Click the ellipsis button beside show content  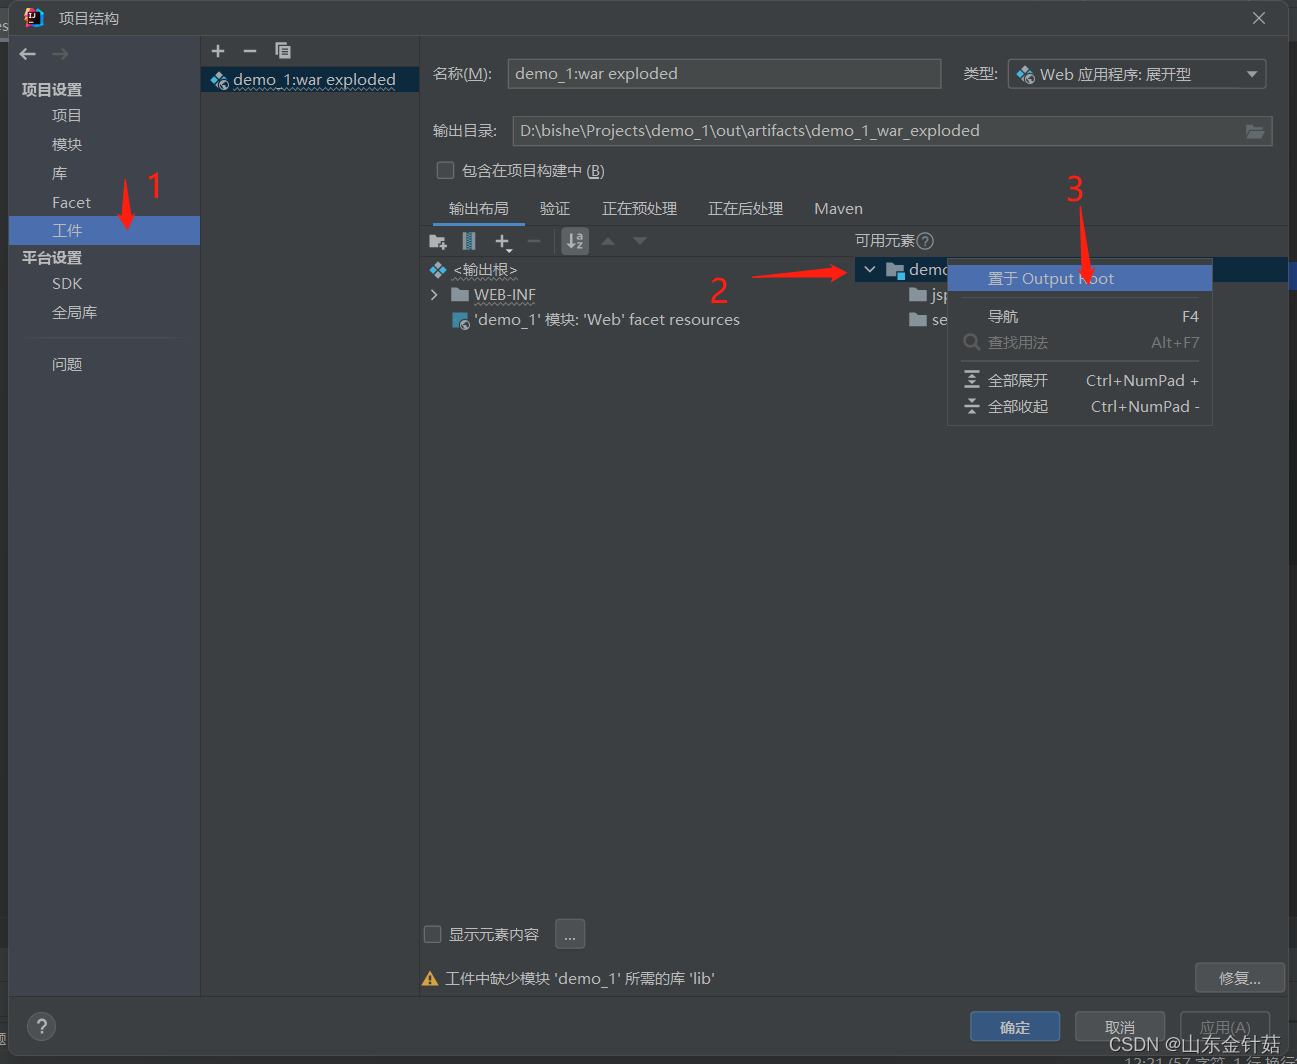point(570,934)
